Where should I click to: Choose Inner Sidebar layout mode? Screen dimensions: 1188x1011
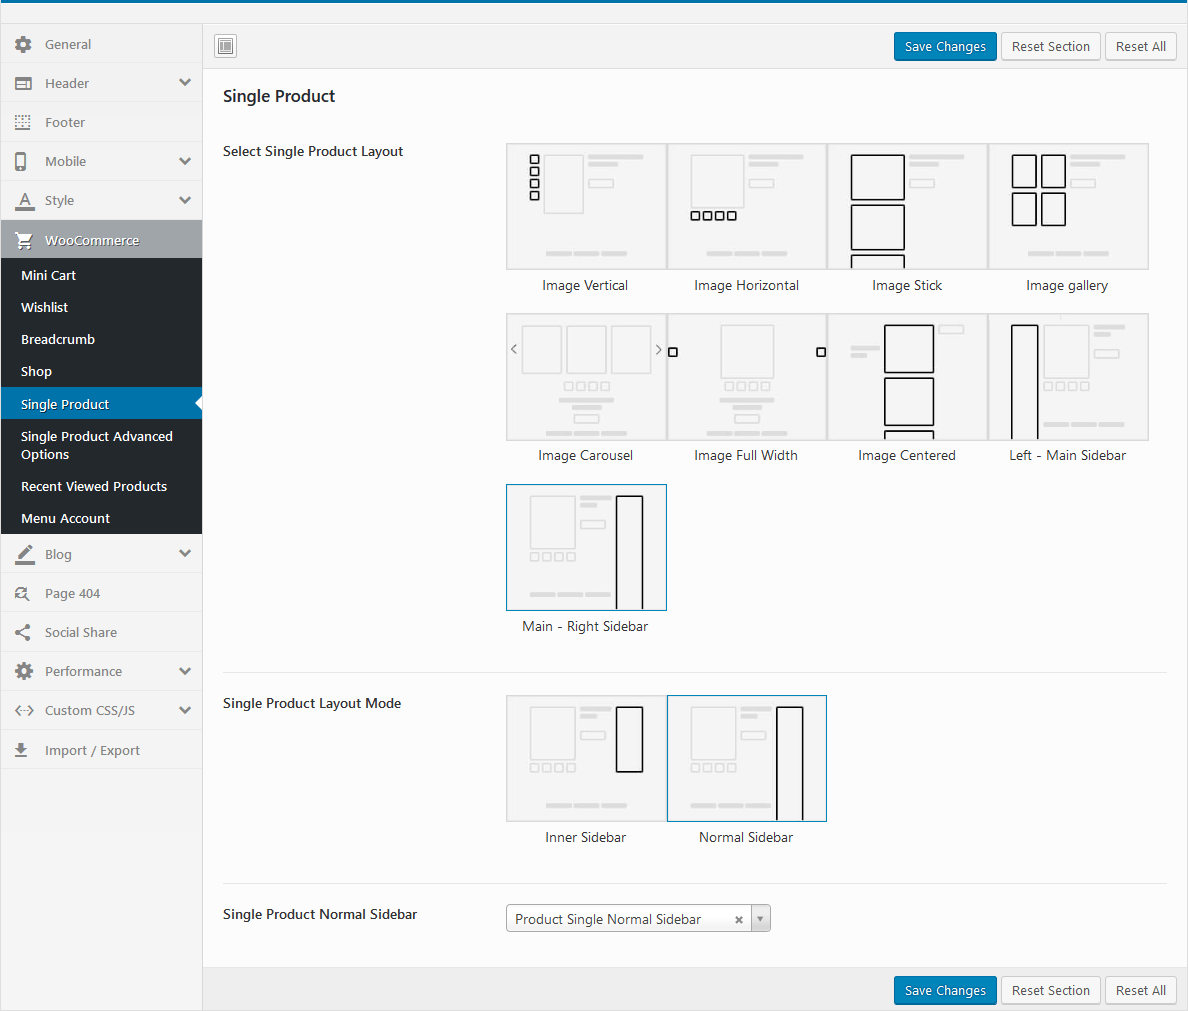[x=586, y=759]
